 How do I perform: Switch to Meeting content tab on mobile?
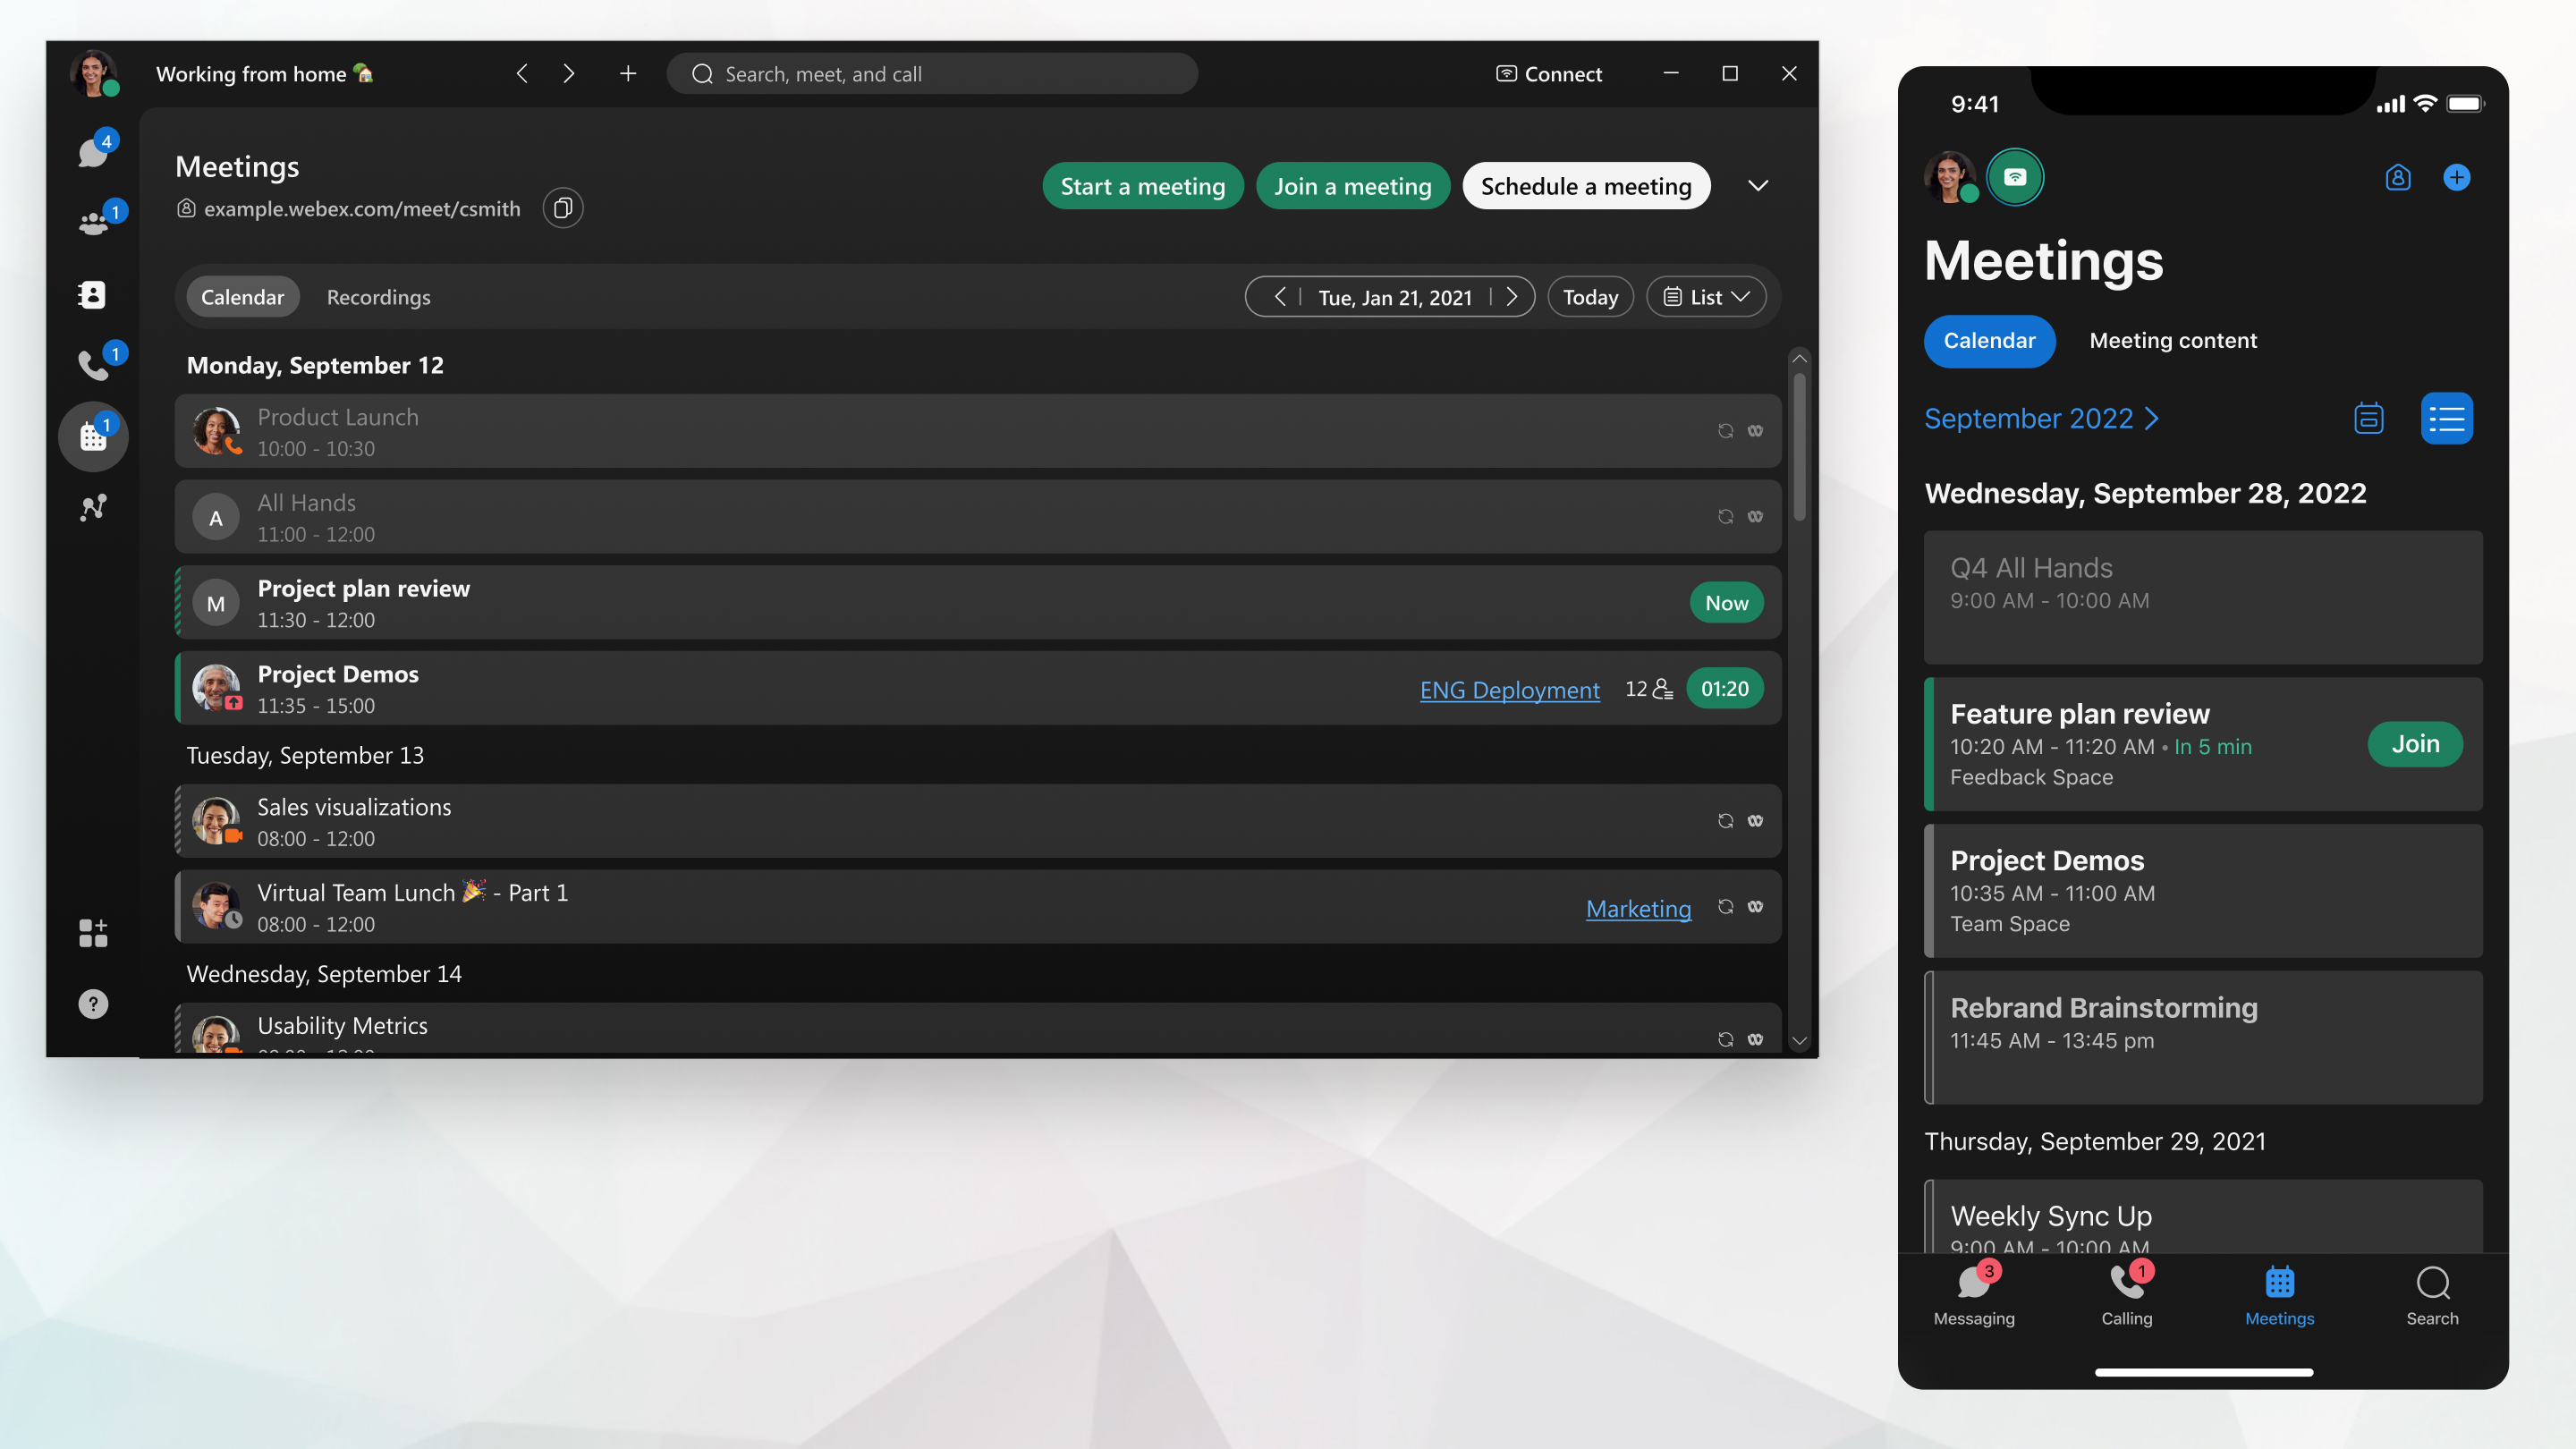click(2174, 342)
